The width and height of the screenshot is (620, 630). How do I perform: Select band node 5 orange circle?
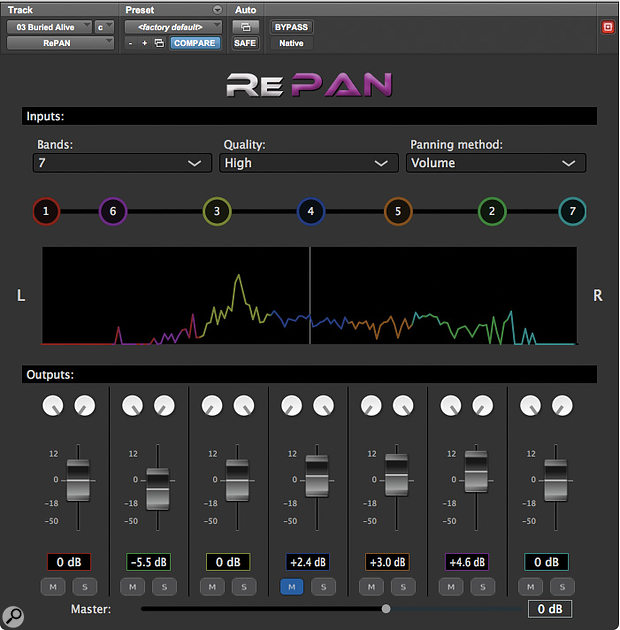398,211
